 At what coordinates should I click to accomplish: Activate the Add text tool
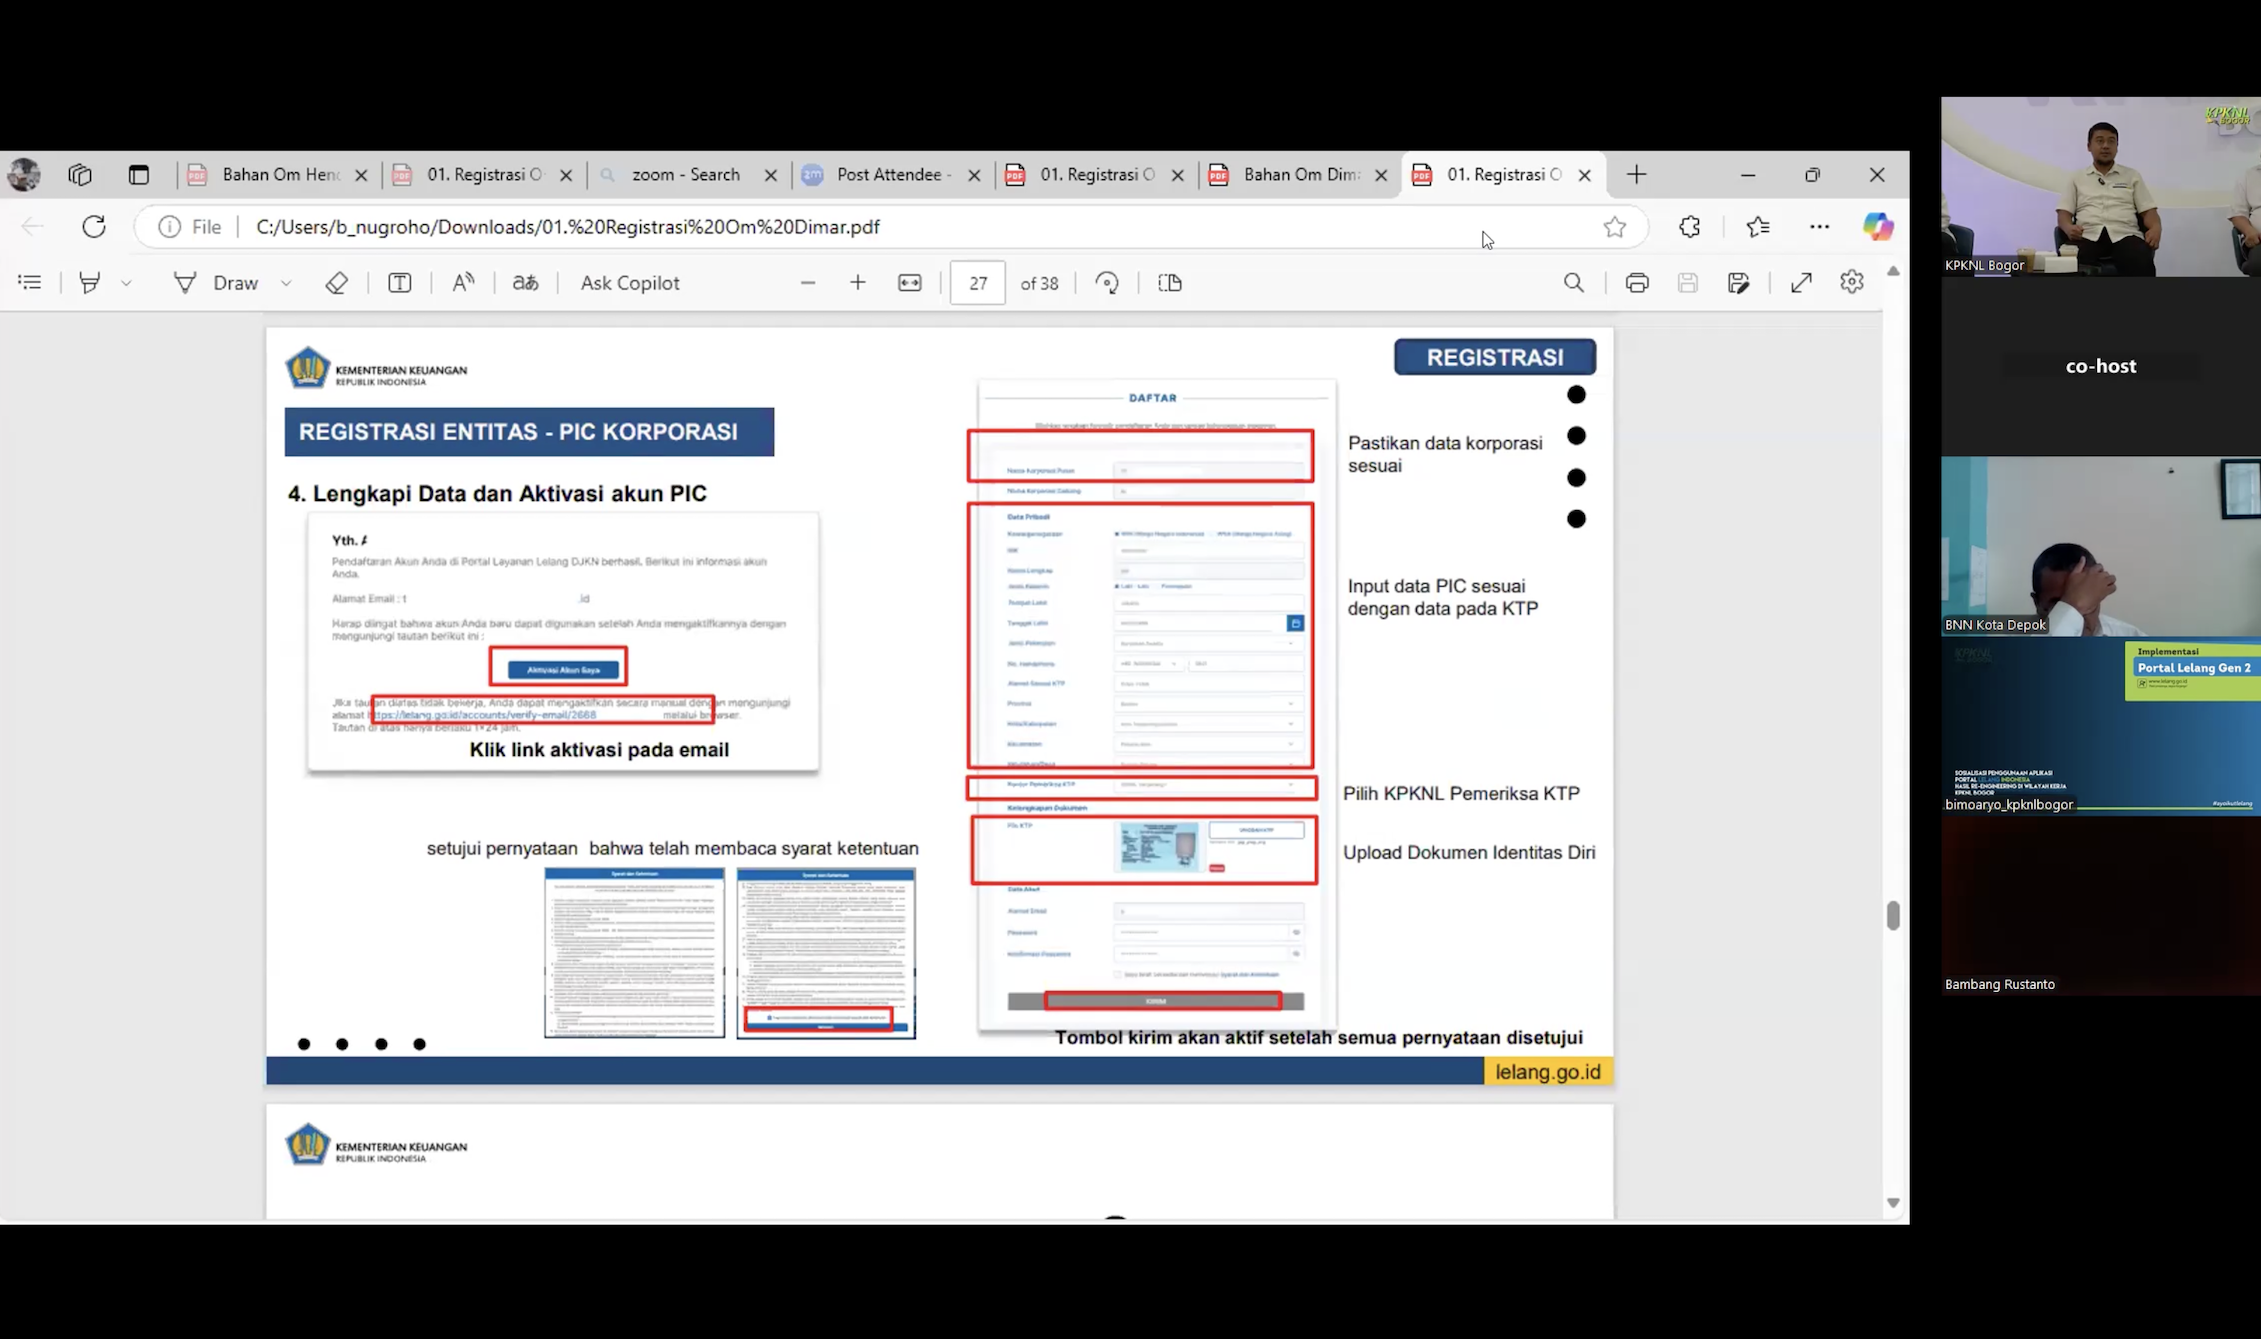point(399,283)
